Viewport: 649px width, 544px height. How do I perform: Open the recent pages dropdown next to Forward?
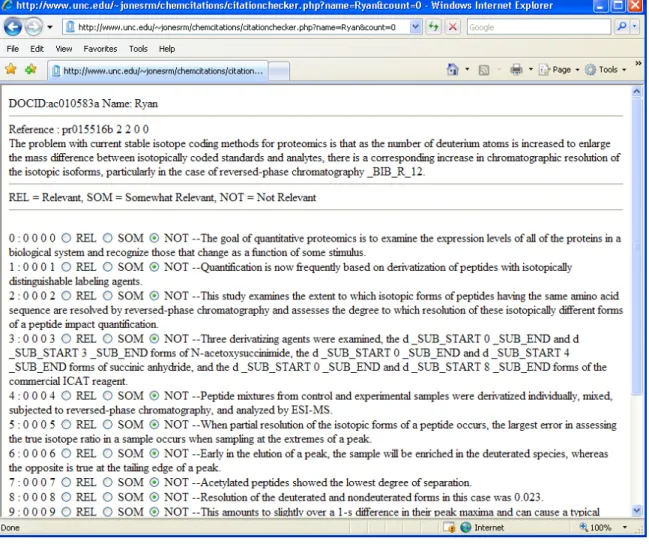click(x=50, y=27)
